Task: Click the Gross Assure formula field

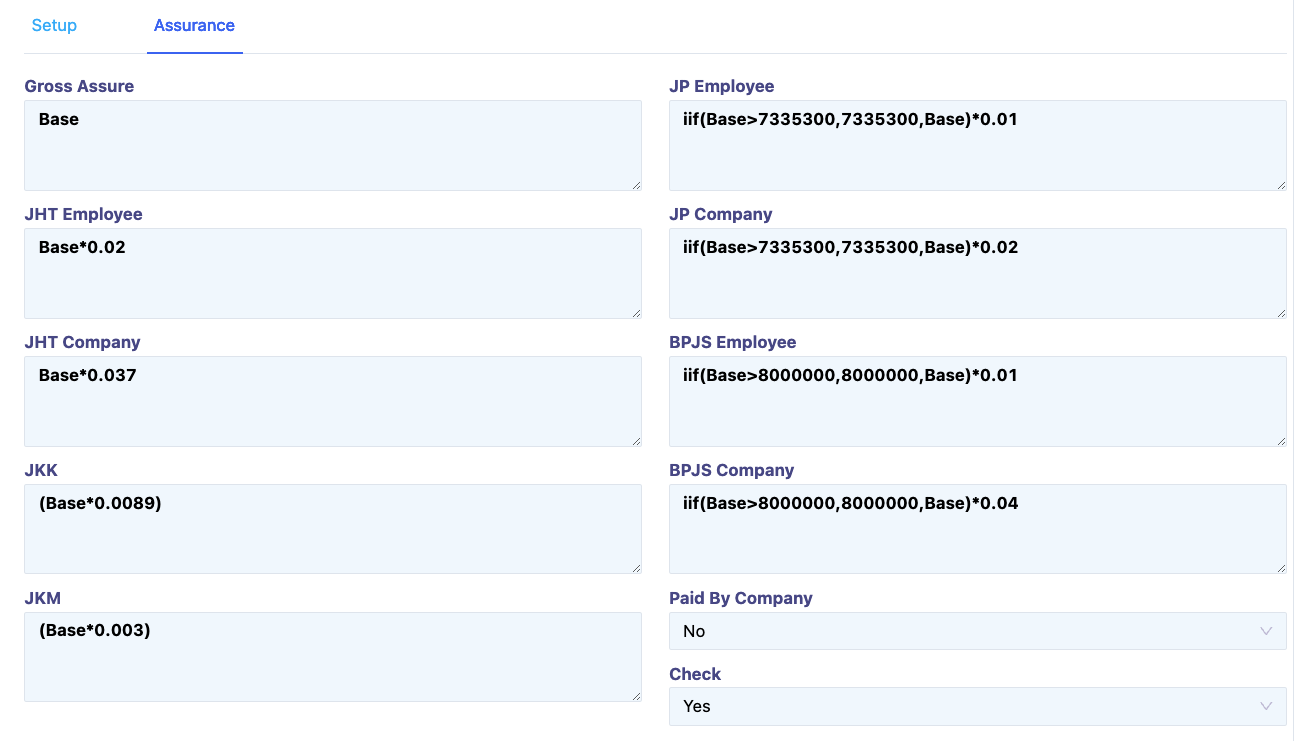Action: 332,145
